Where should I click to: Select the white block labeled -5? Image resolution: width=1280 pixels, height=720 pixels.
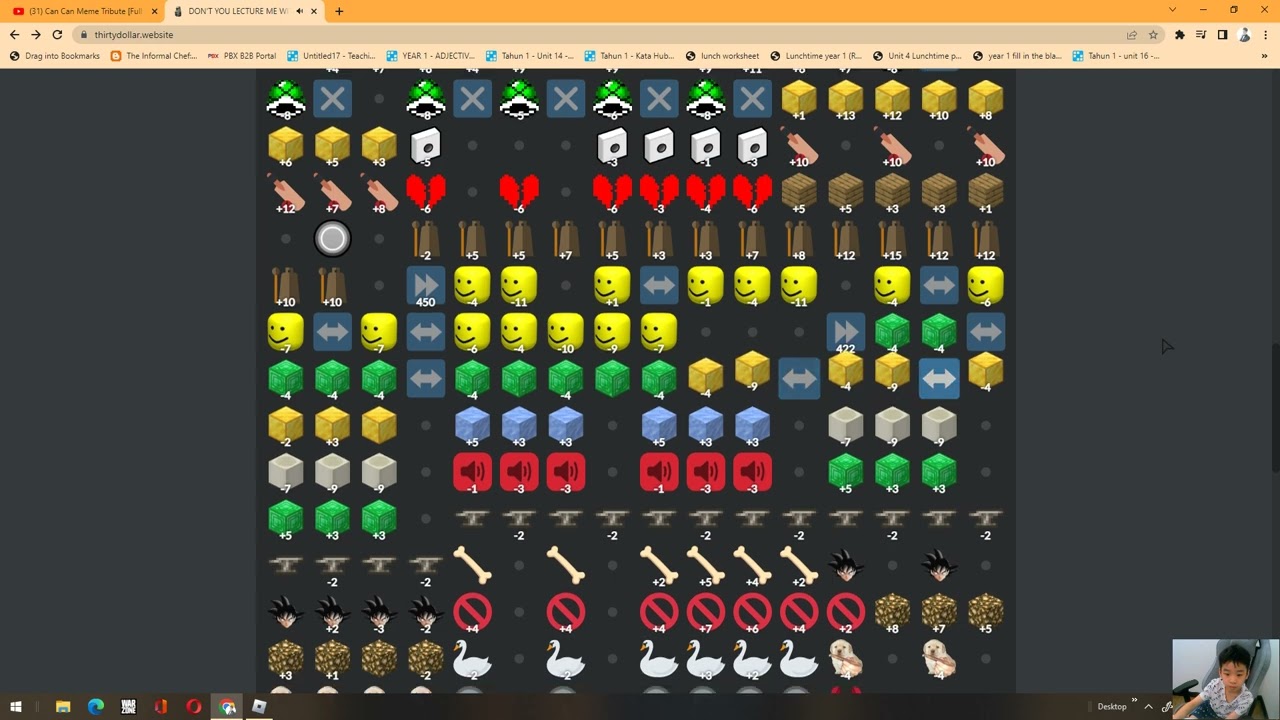click(x=426, y=146)
